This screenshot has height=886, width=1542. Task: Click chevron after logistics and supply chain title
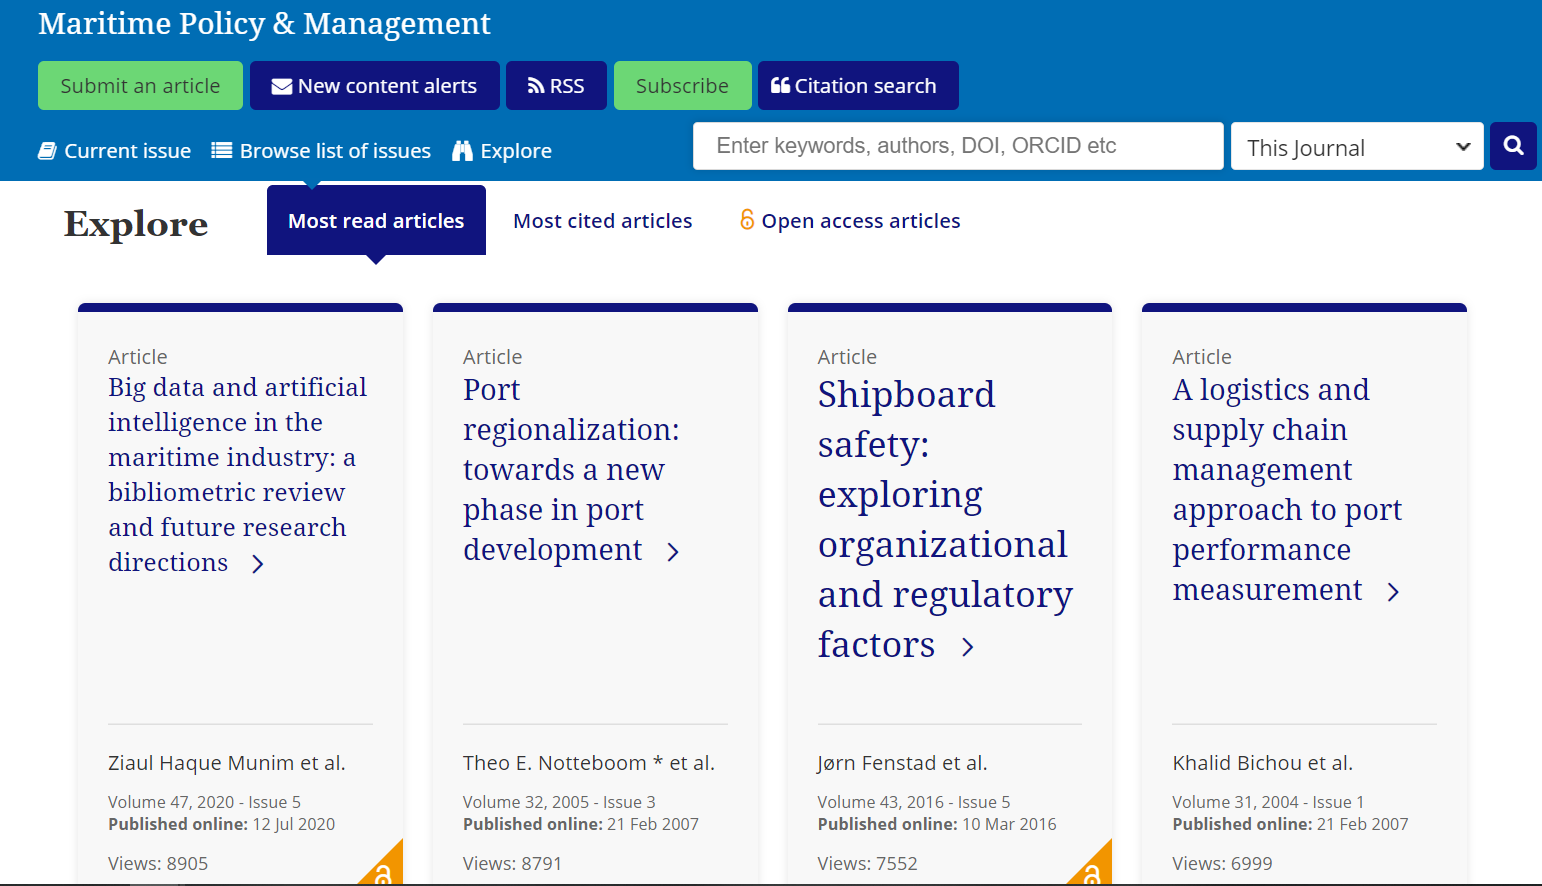(1393, 592)
